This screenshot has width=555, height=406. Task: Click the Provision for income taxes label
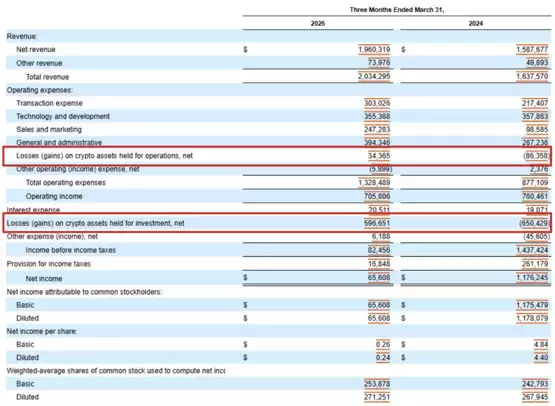pos(49,264)
